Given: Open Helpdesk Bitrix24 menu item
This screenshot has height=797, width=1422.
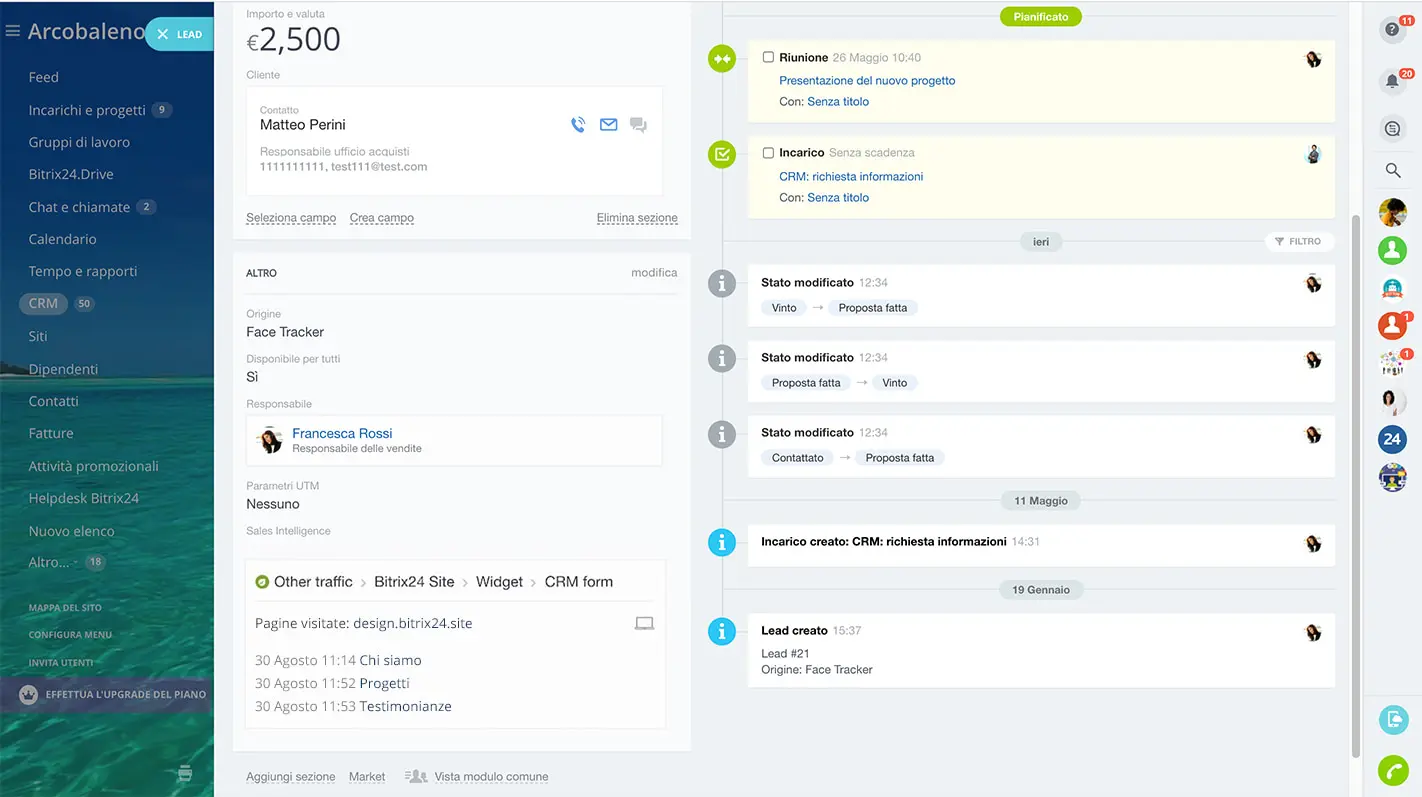Looking at the screenshot, I should [83, 498].
